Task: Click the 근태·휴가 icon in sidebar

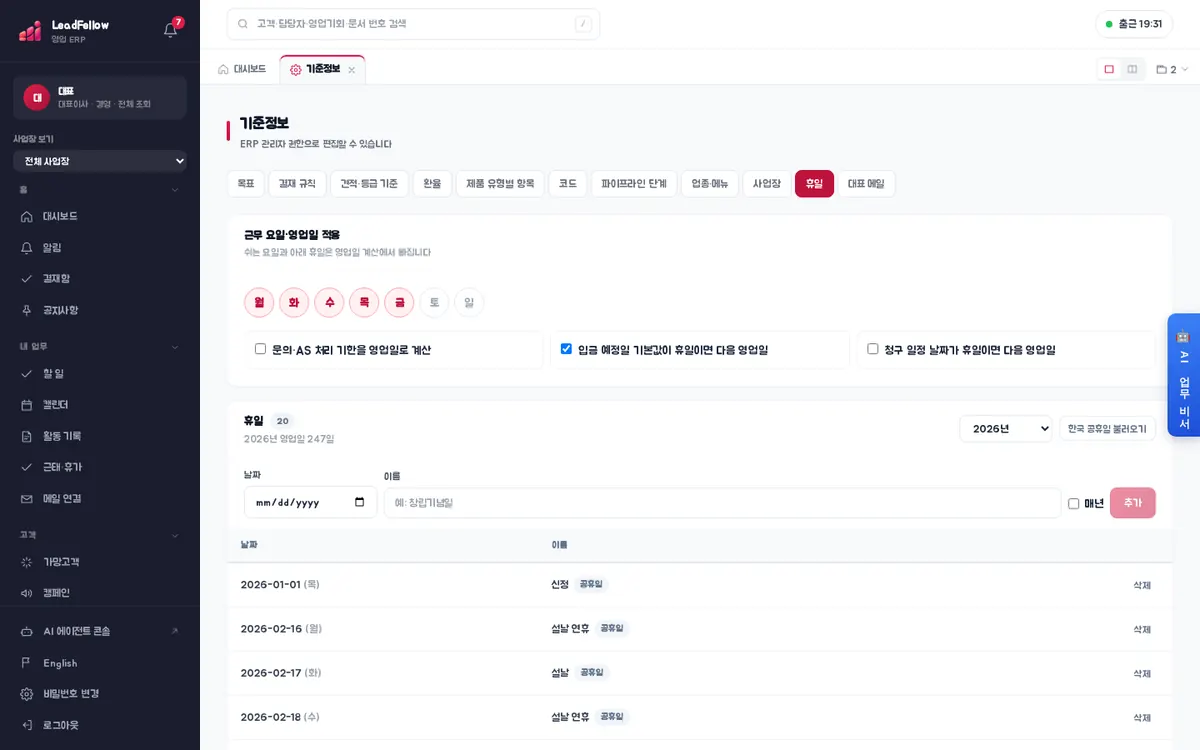Action: (x=27, y=467)
